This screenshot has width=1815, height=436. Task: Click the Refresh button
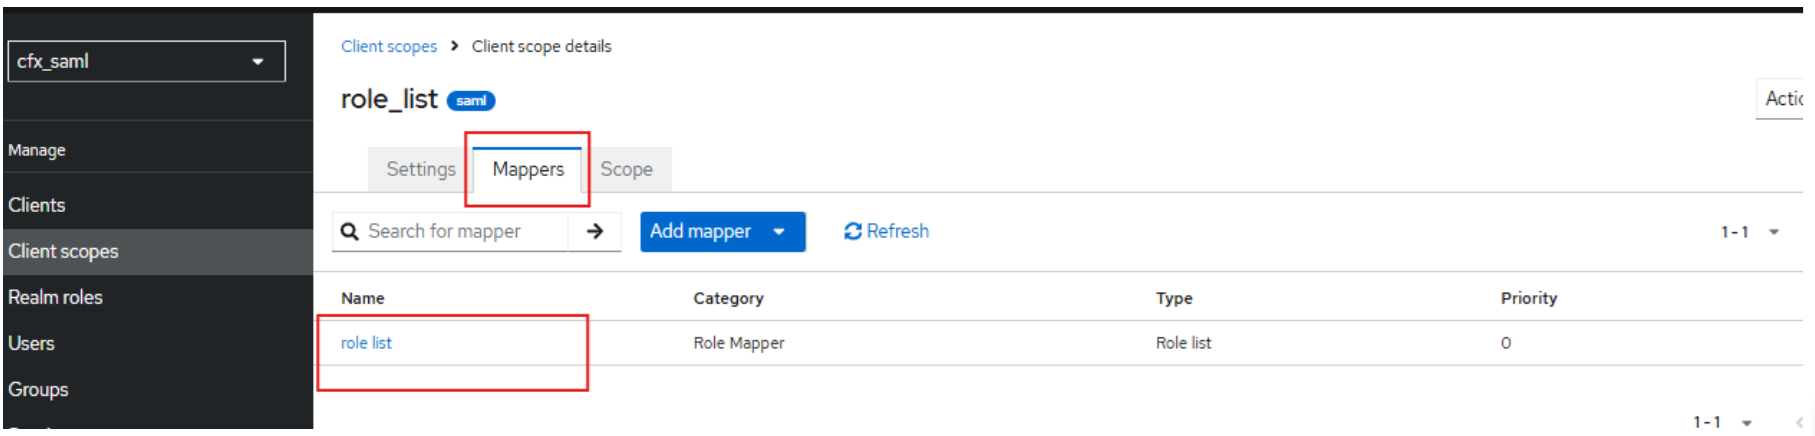point(886,231)
